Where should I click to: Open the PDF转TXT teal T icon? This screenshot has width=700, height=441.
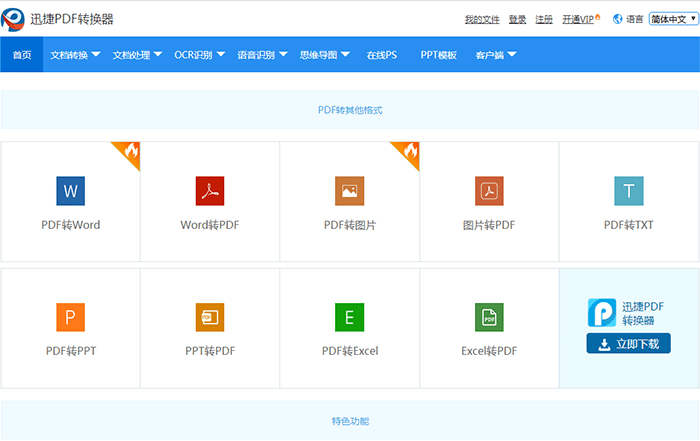629,191
